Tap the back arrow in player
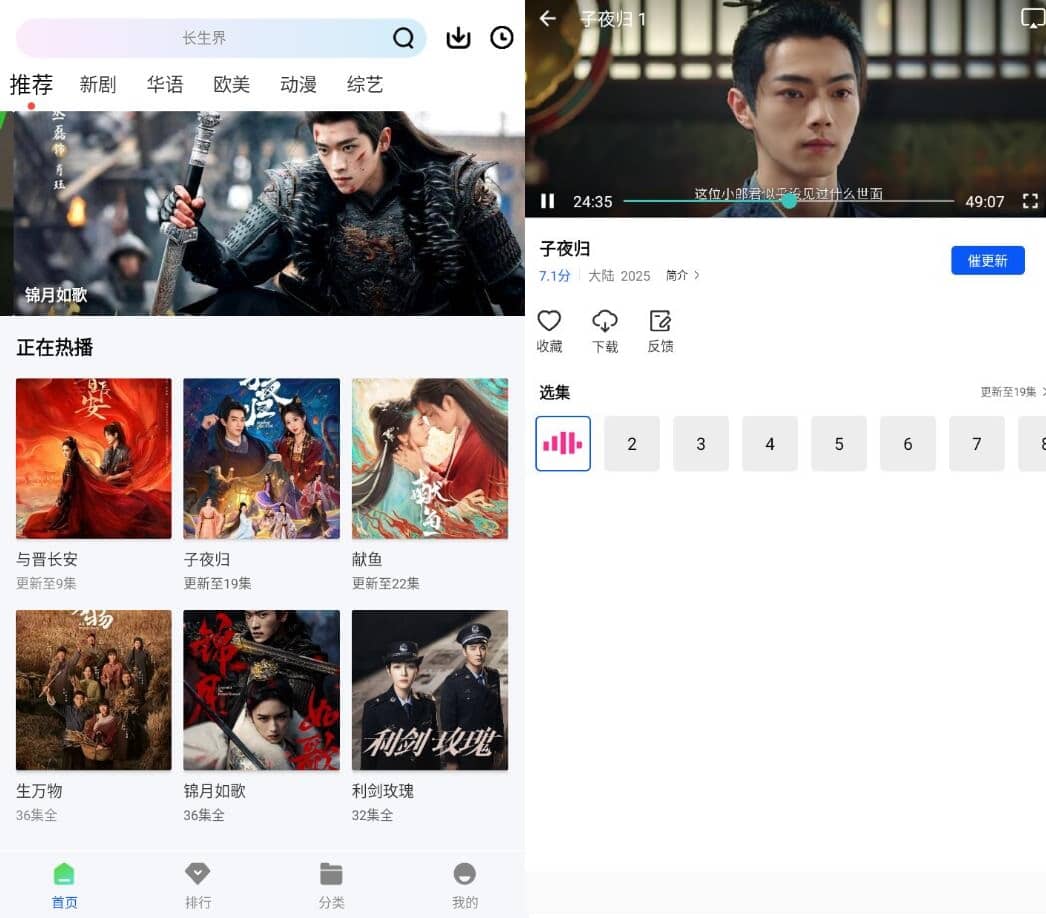This screenshot has height=918, width=1046. pyautogui.click(x=548, y=18)
